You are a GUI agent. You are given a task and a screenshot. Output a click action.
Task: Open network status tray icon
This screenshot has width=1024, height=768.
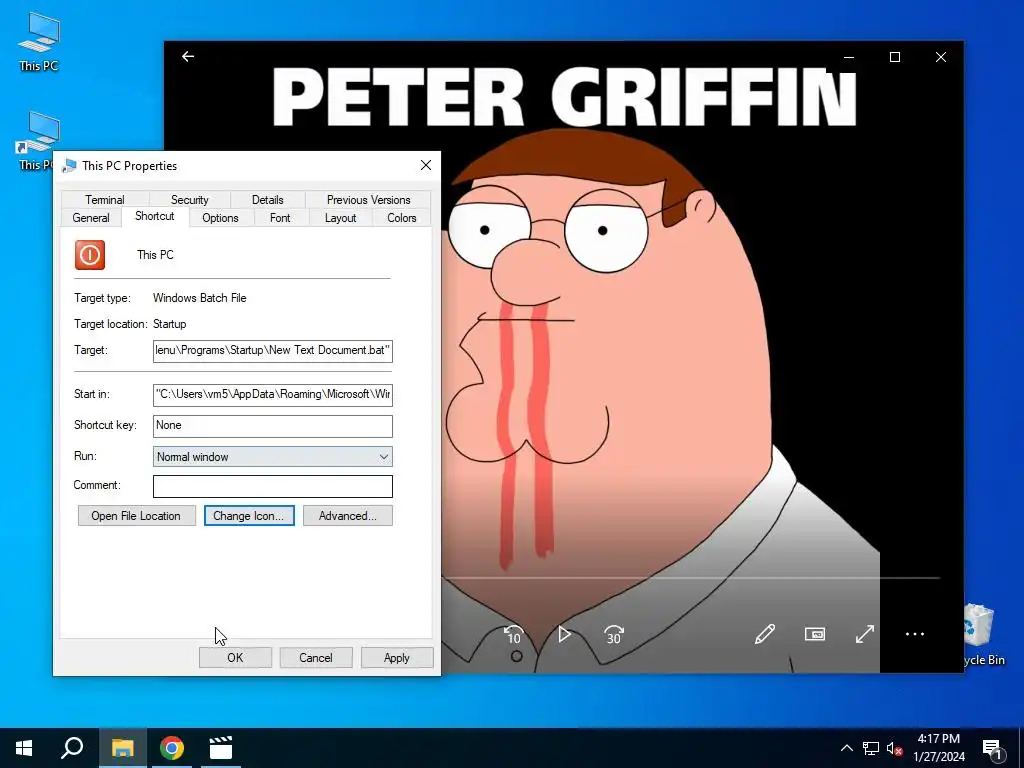871,748
